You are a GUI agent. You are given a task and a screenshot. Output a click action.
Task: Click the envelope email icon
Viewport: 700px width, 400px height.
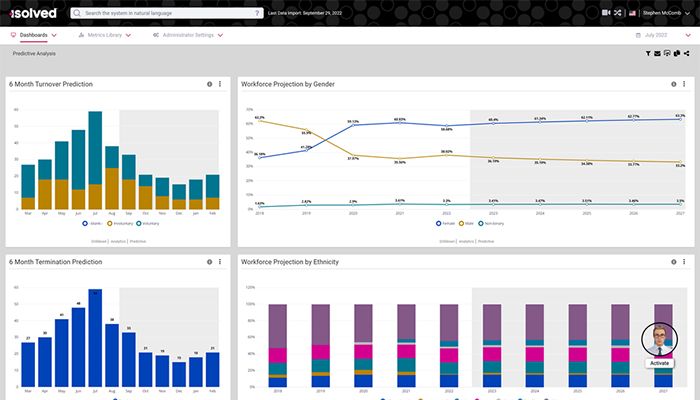click(x=657, y=53)
